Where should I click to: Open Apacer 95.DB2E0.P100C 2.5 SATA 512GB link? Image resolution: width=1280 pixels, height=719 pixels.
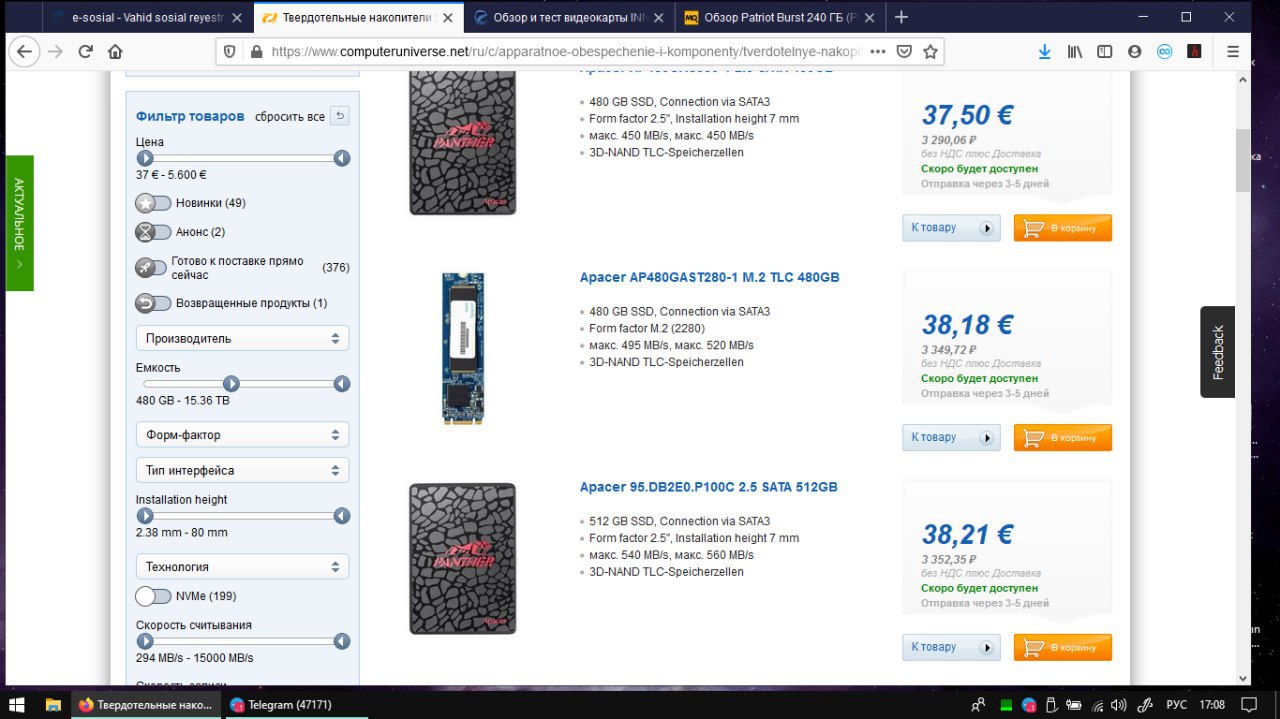(708, 487)
